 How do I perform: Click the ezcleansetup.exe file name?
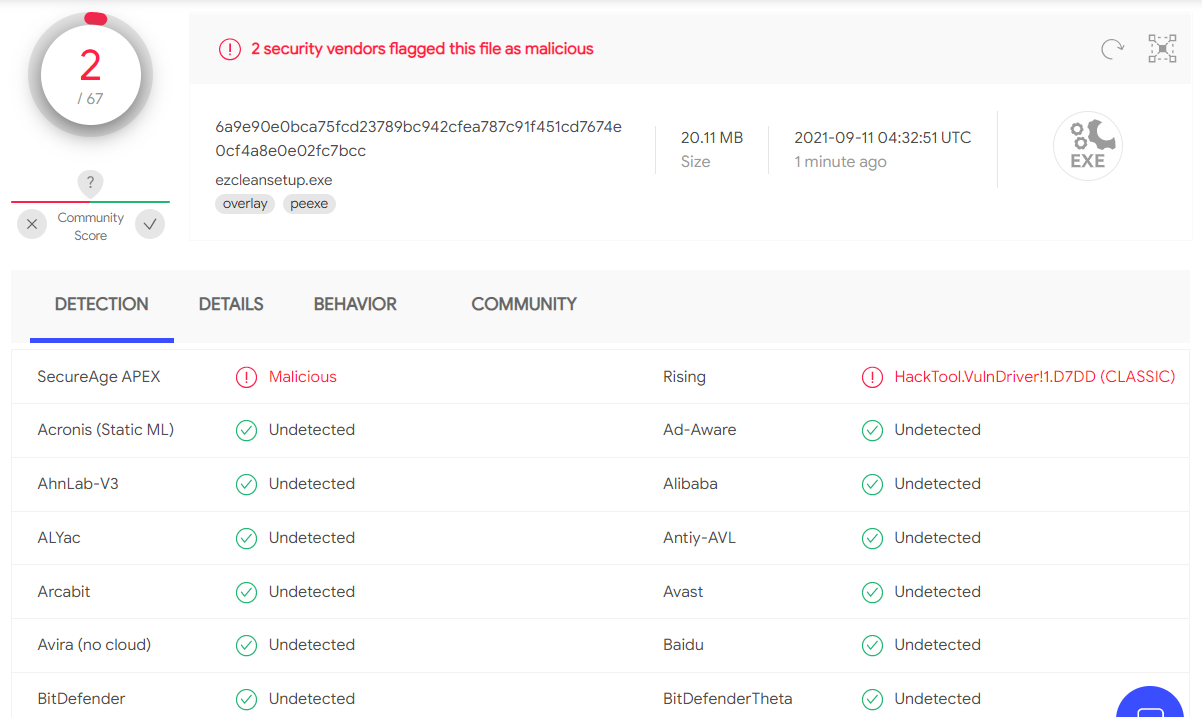[x=274, y=180]
